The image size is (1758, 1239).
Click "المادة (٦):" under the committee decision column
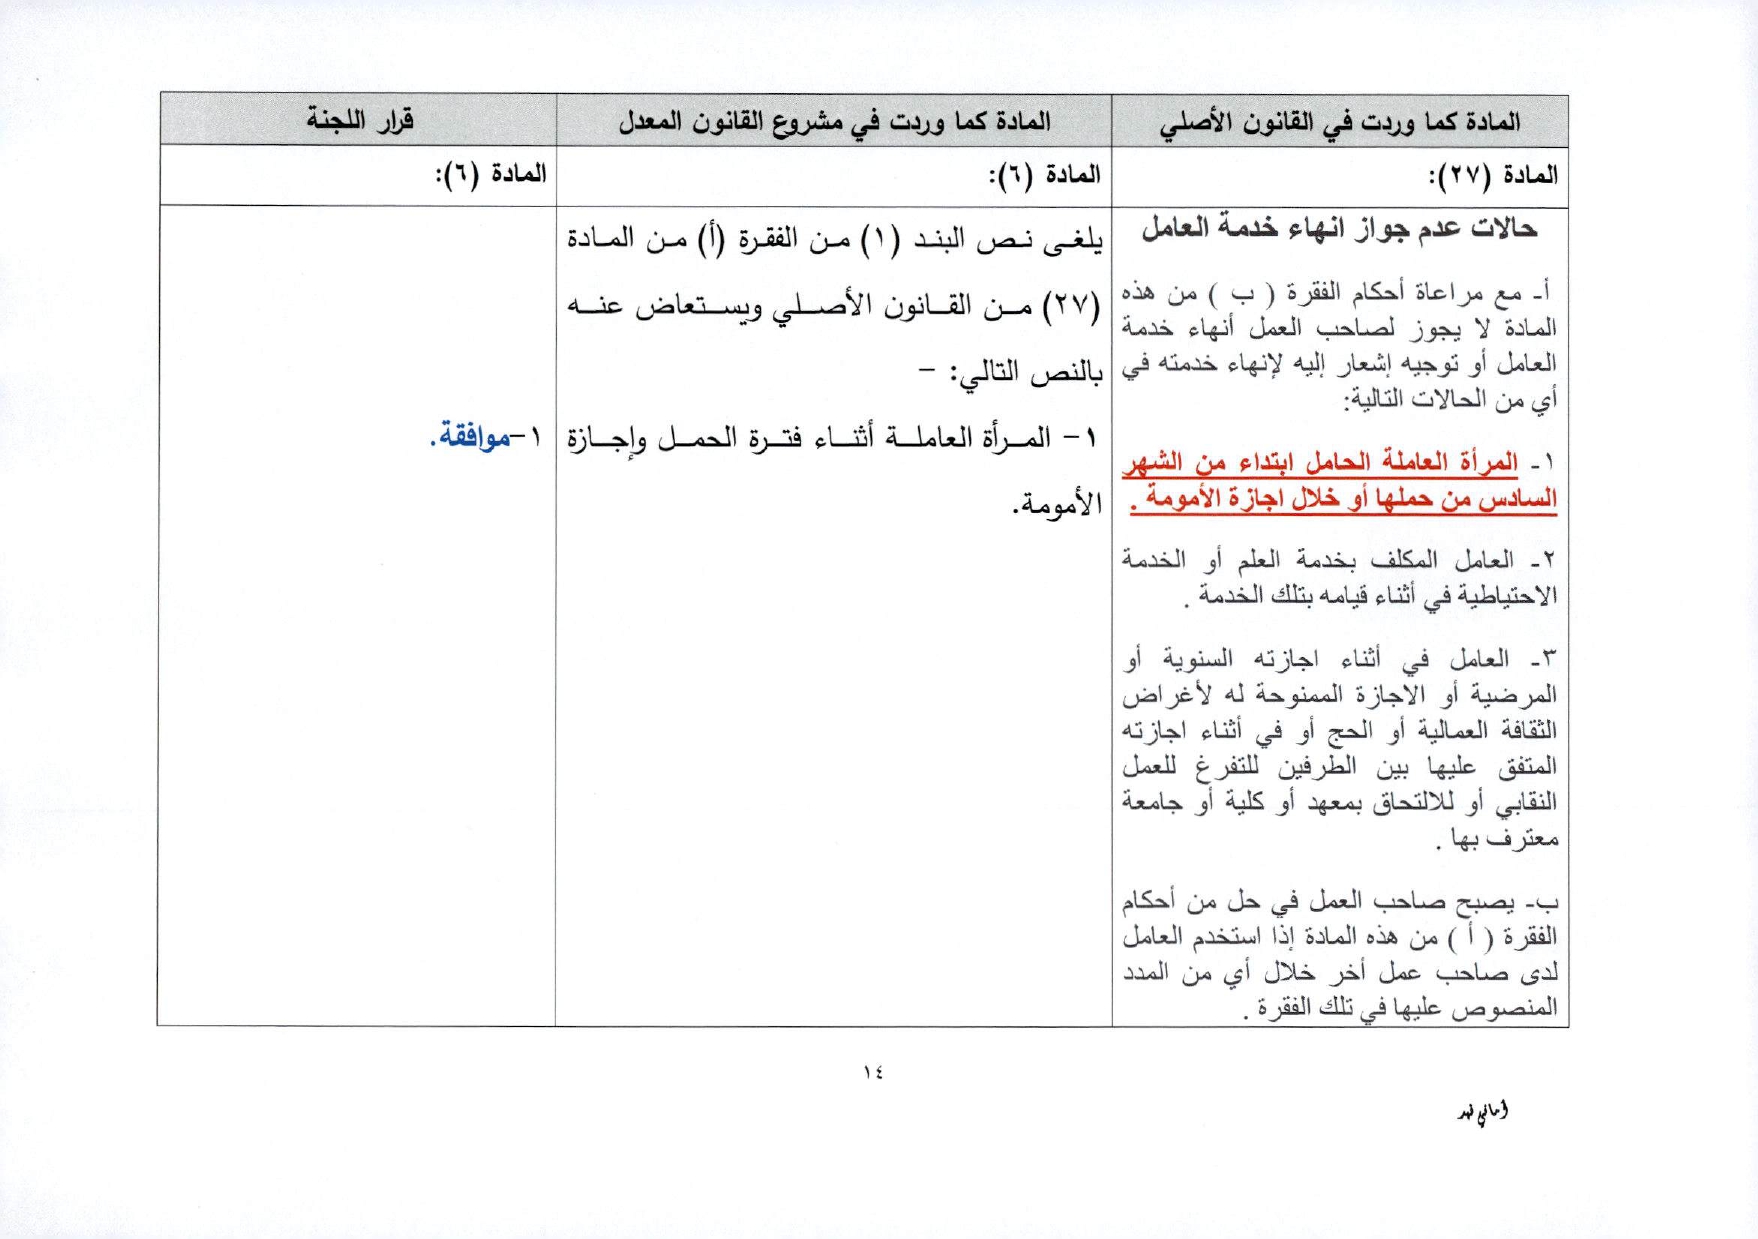pyautogui.click(x=490, y=174)
